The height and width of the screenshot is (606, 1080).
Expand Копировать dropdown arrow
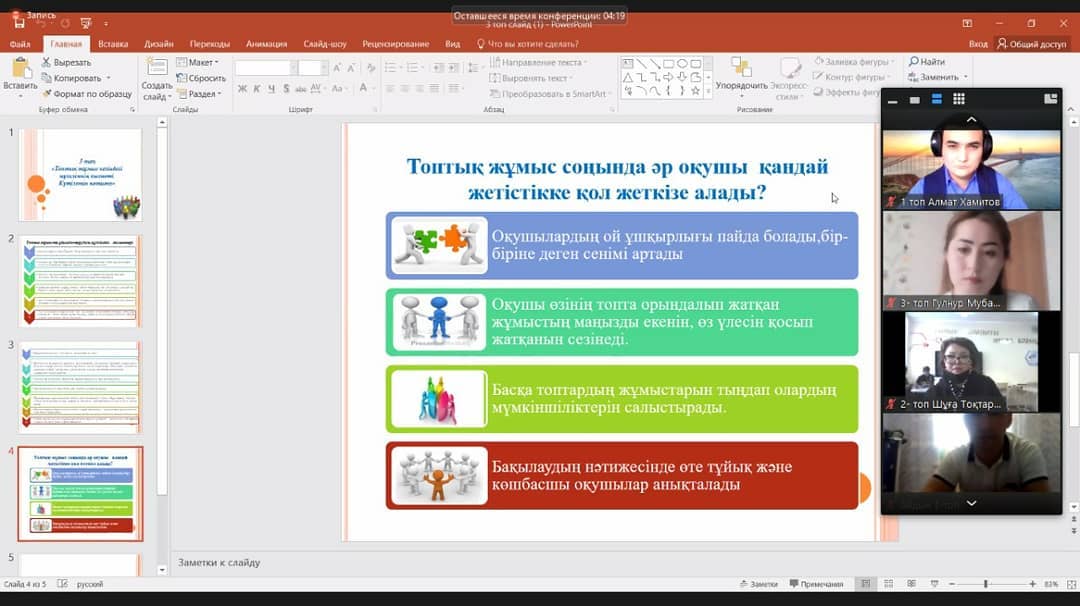[x=108, y=78]
